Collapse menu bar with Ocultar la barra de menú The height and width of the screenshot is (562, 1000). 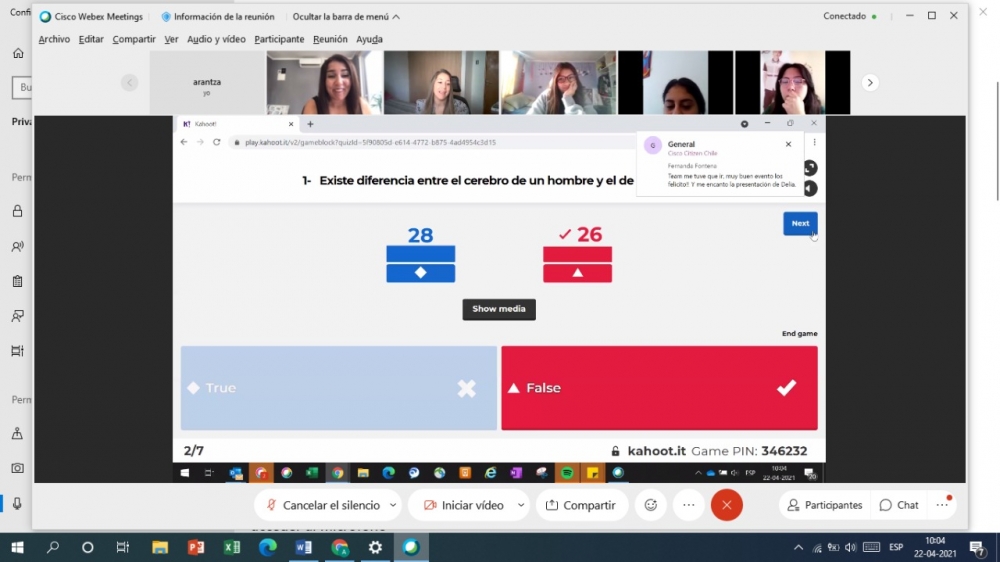pyautogui.click(x=346, y=17)
